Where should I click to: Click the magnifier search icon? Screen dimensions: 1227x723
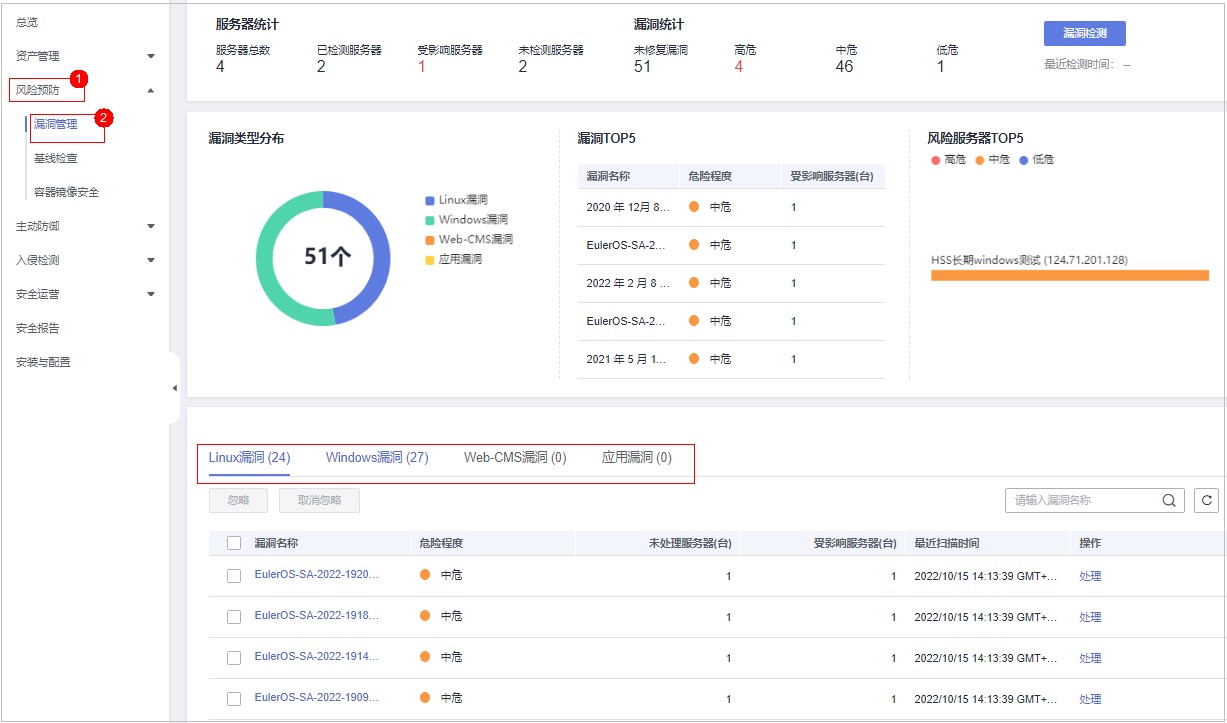[x=1168, y=501]
